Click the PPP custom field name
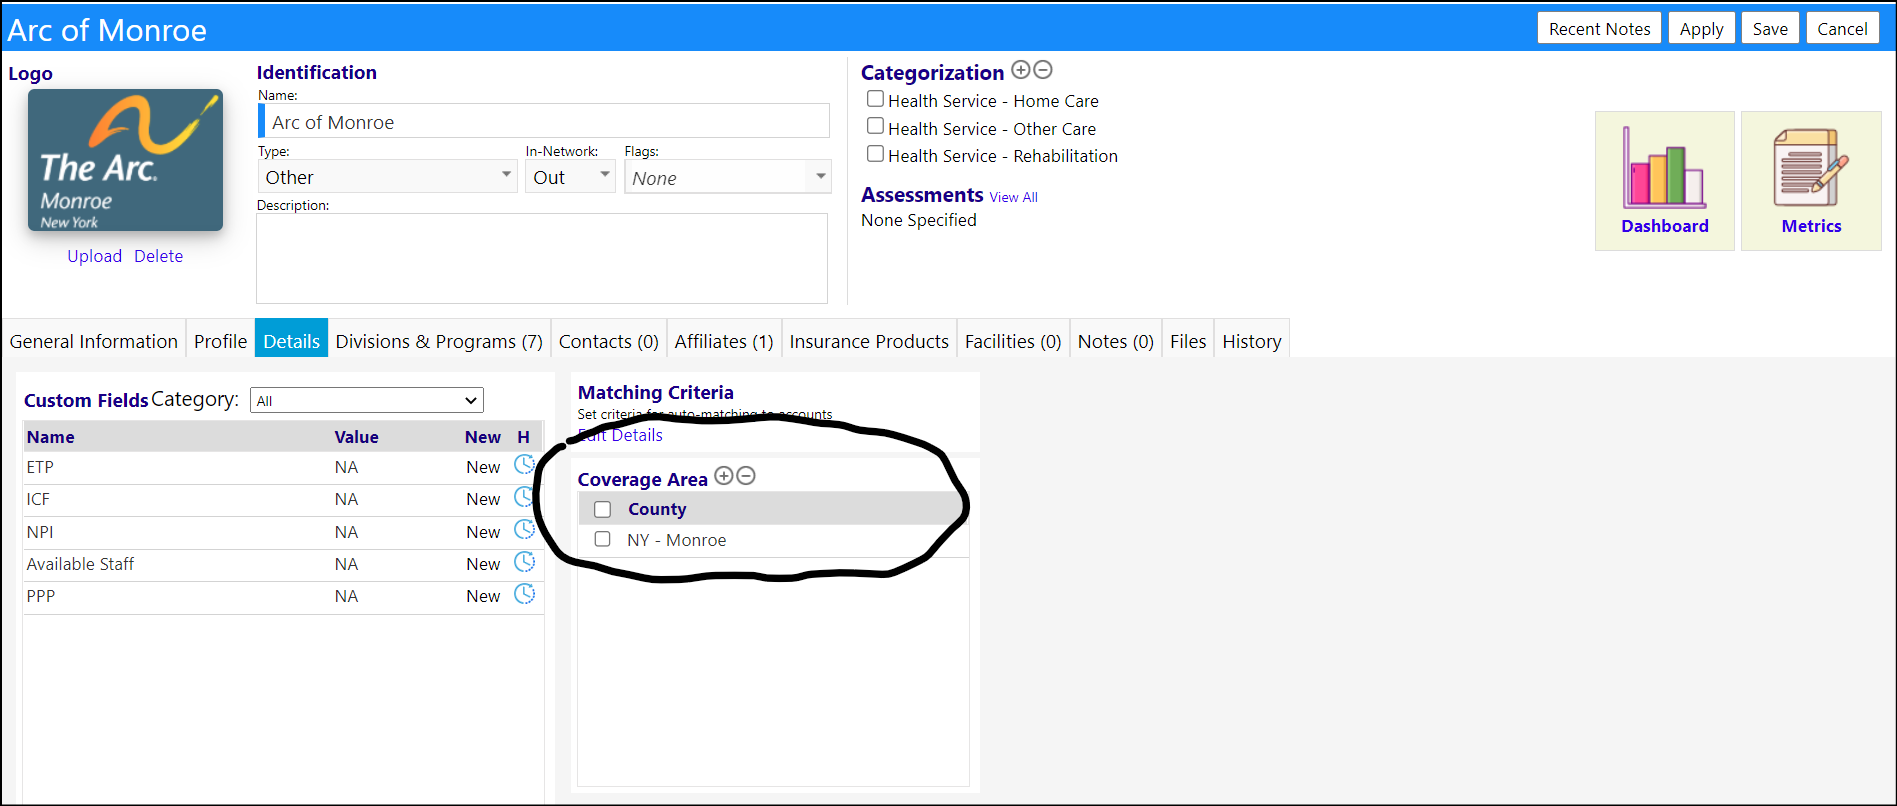This screenshot has height=806, width=1897. [41, 596]
